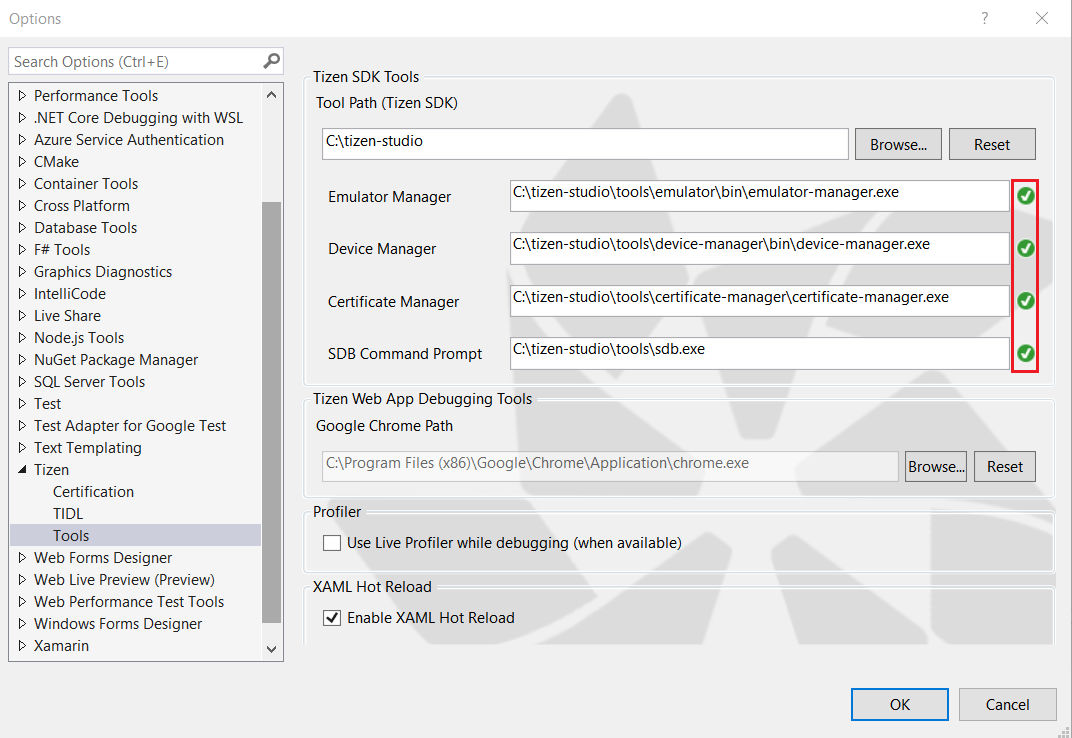Disable Enable XAML Hot Reload

tap(331, 617)
